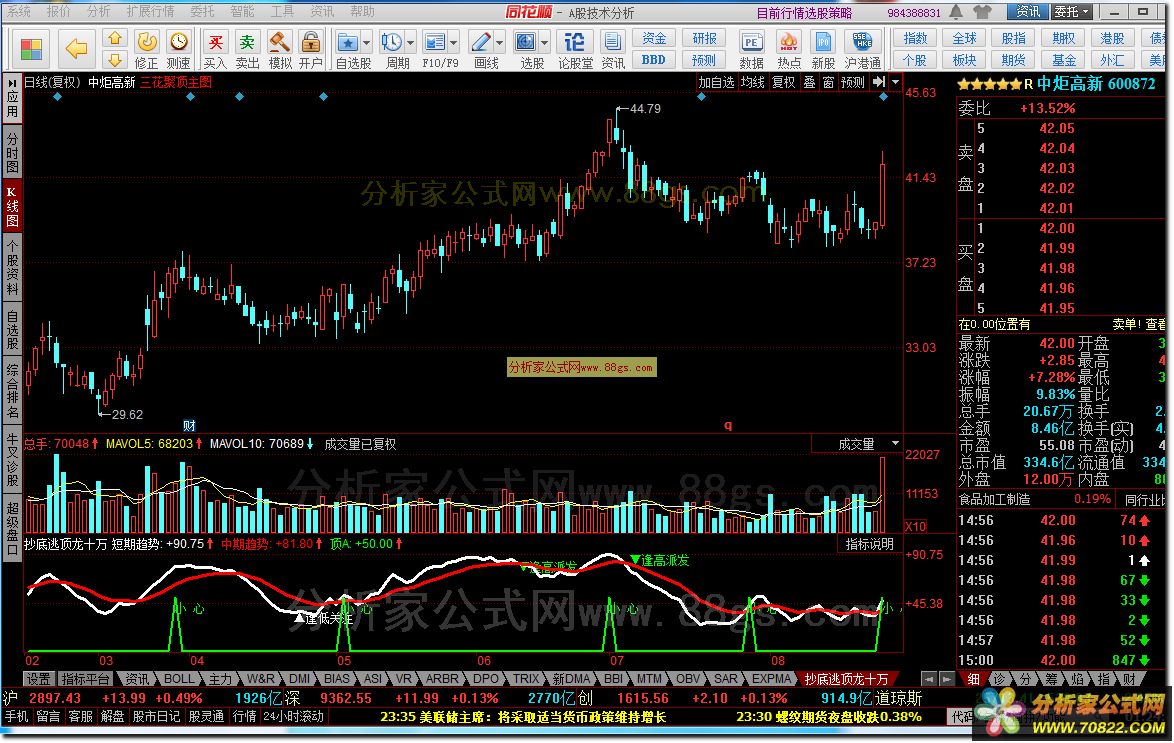Click the 资讯 news document icon

(x=612, y=49)
